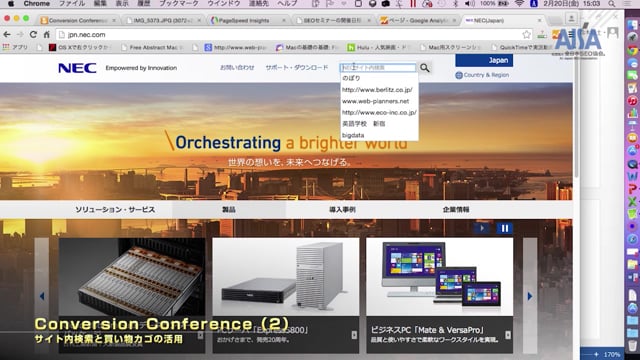This screenshot has height=360, width=640.
Task: Click the magnifying glass search icon
Action: (424, 68)
